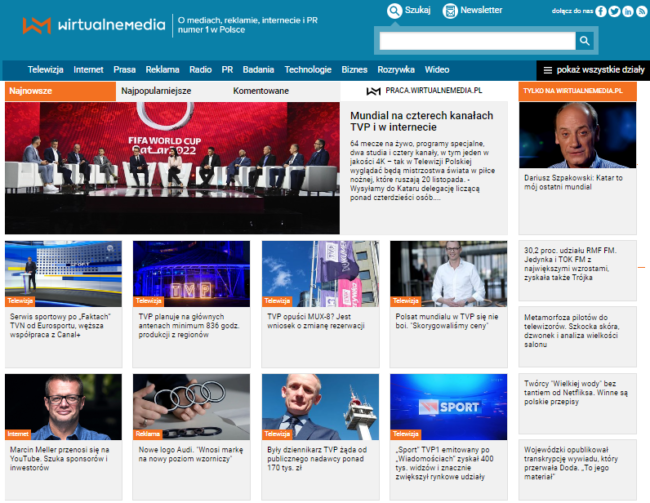This screenshot has height=503, width=650.
Task: Select the Komentowane tab
Action: pos(261,90)
